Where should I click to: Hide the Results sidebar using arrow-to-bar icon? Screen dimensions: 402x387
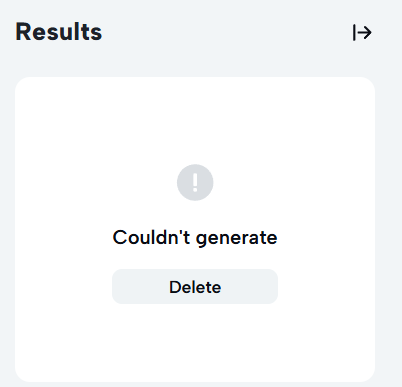pyautogui.click(x=362, y=33)
